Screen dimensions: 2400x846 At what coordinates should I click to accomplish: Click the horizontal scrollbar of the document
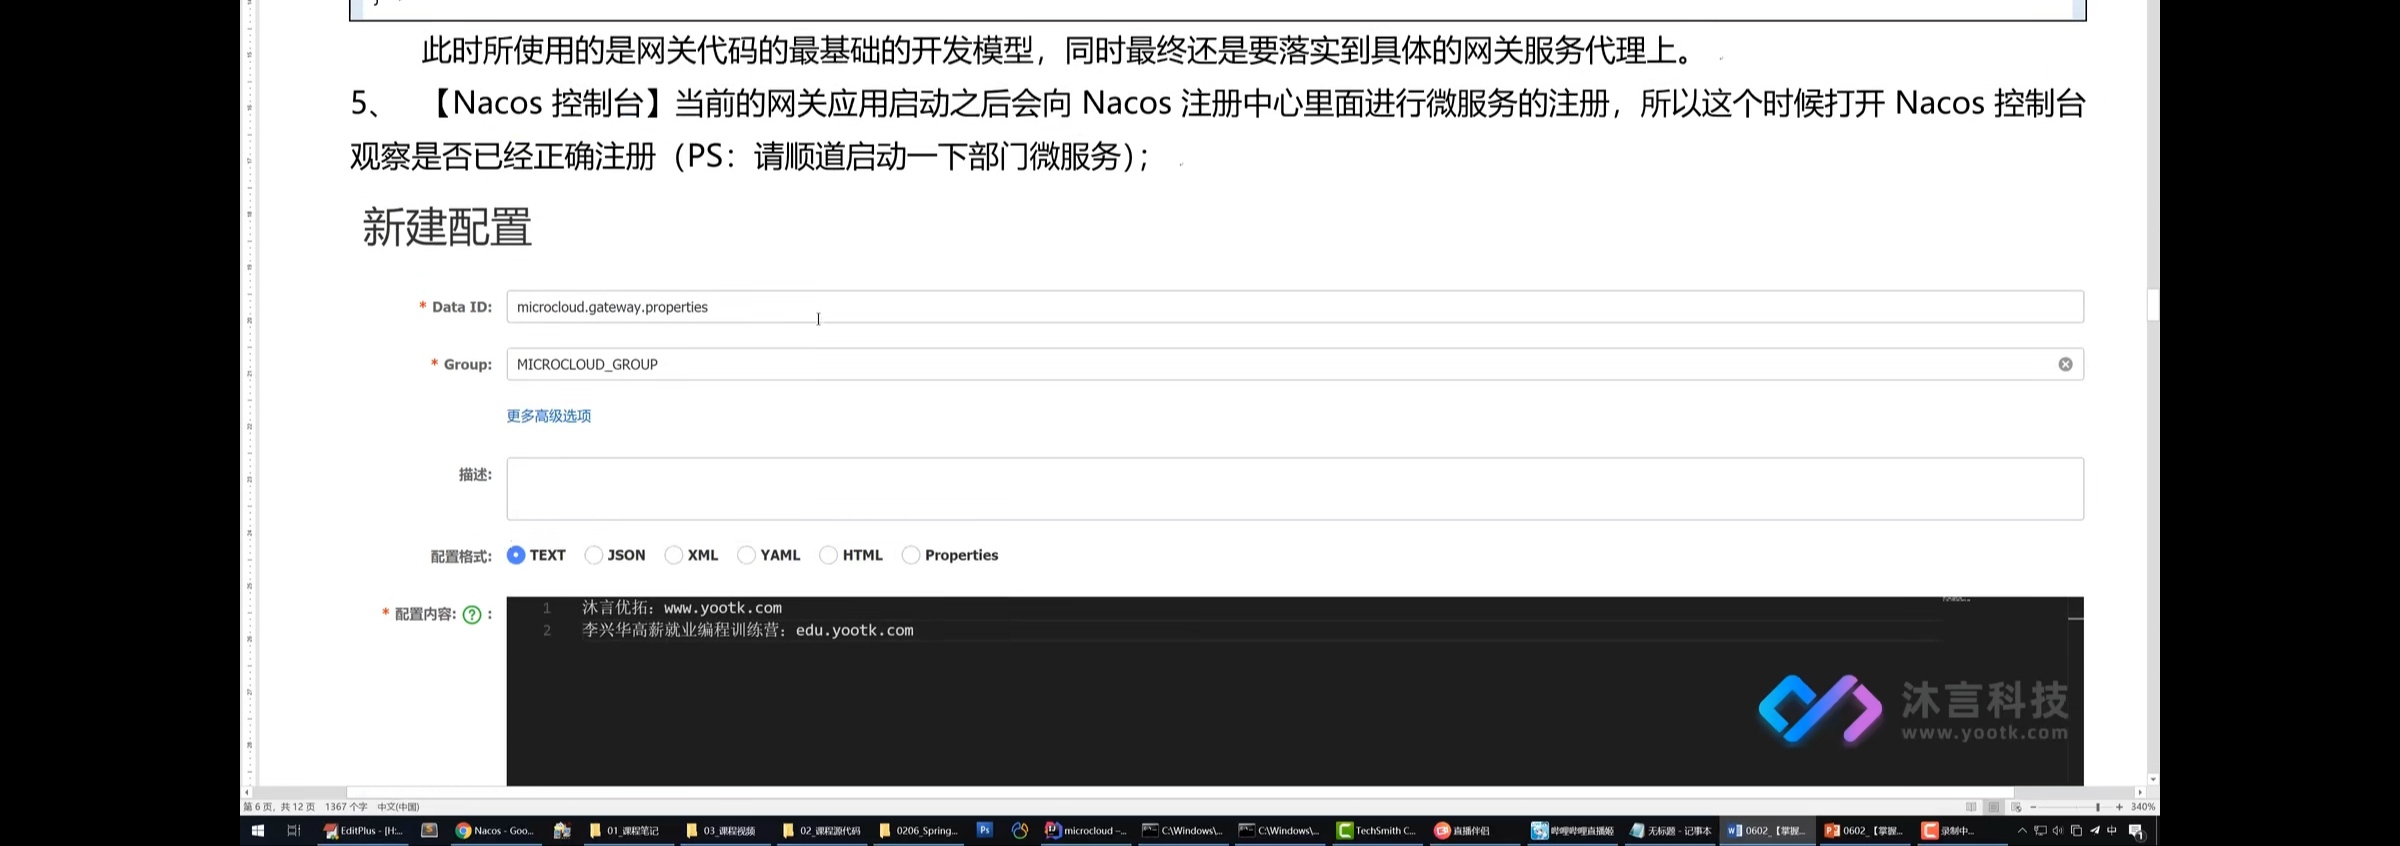[x=1180, y=792]
